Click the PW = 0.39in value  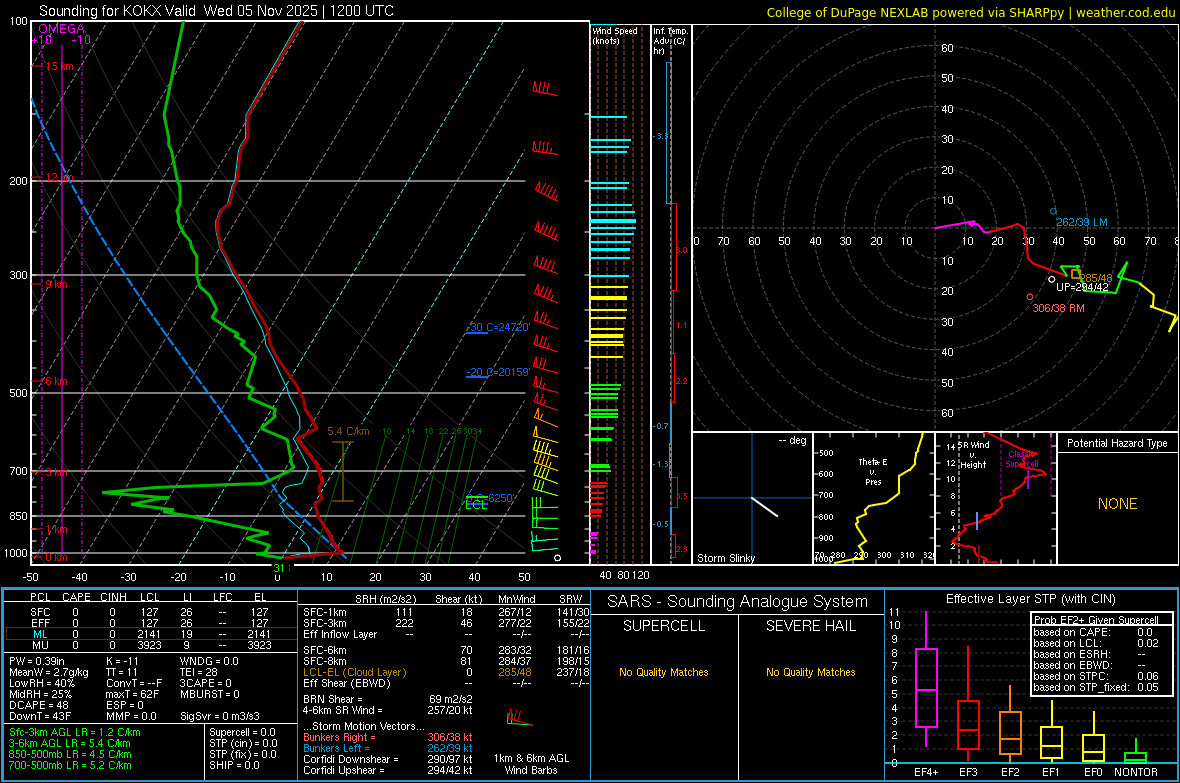point(37,661)
